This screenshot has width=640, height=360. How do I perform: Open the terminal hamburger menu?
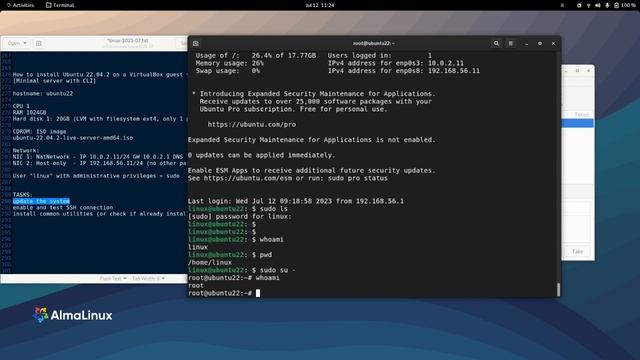(x=511, y=43)
